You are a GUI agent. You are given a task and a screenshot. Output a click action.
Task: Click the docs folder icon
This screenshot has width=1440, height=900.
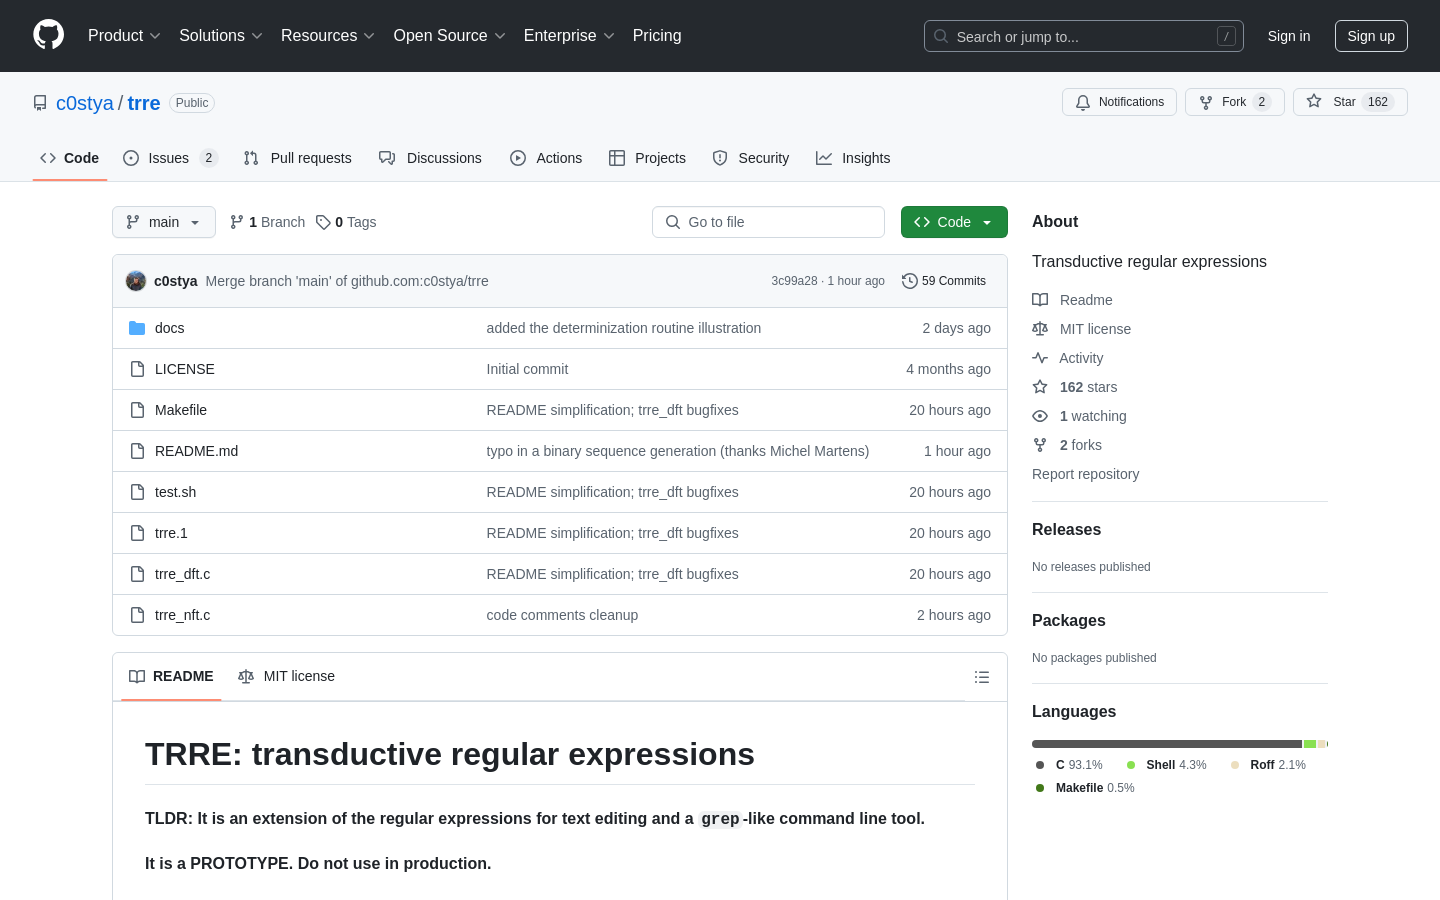click(x=137, y=328)
